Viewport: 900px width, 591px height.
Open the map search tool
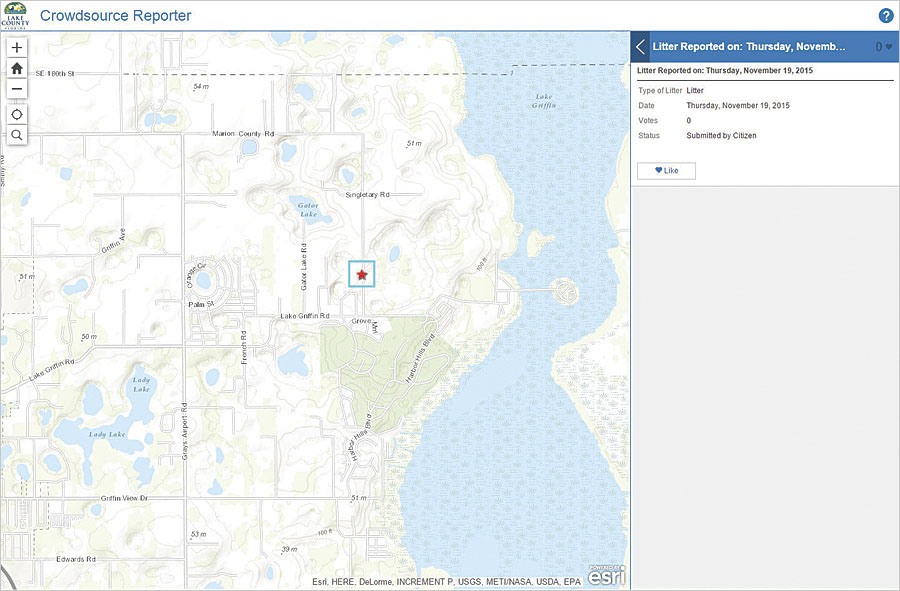coord(17,135)
